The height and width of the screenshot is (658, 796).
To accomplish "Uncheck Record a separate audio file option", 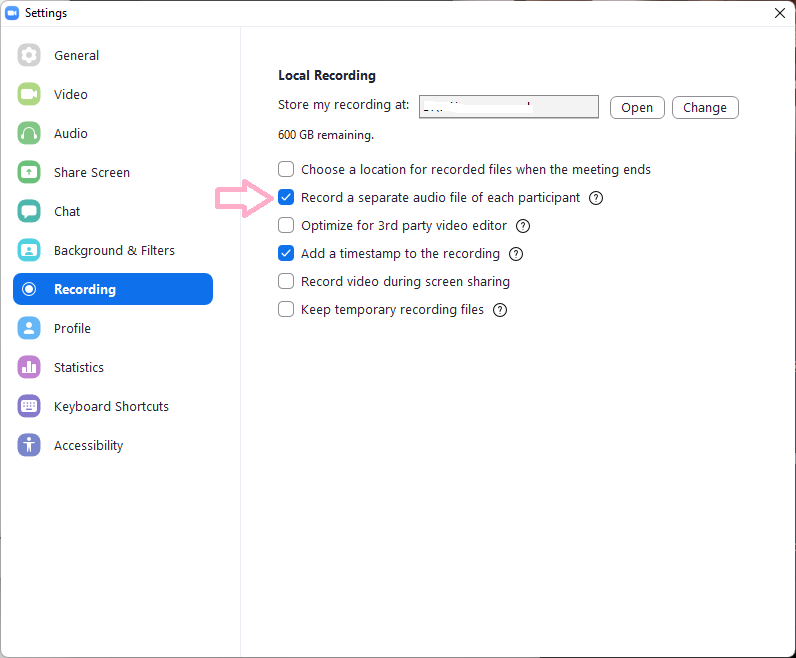I will pyautogui.click(x=286, y=198).
